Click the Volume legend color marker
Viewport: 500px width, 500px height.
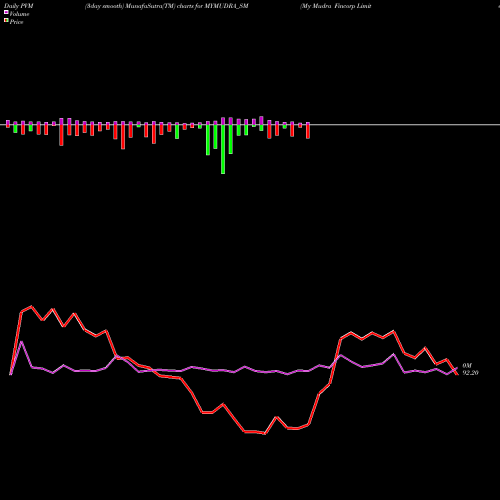point(6,13)
